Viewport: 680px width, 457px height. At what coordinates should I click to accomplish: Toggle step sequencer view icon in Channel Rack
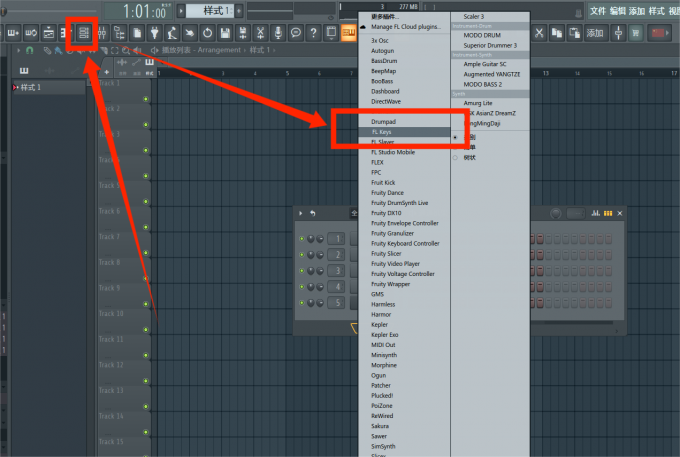pyautogui.click(x=608, y=213)
